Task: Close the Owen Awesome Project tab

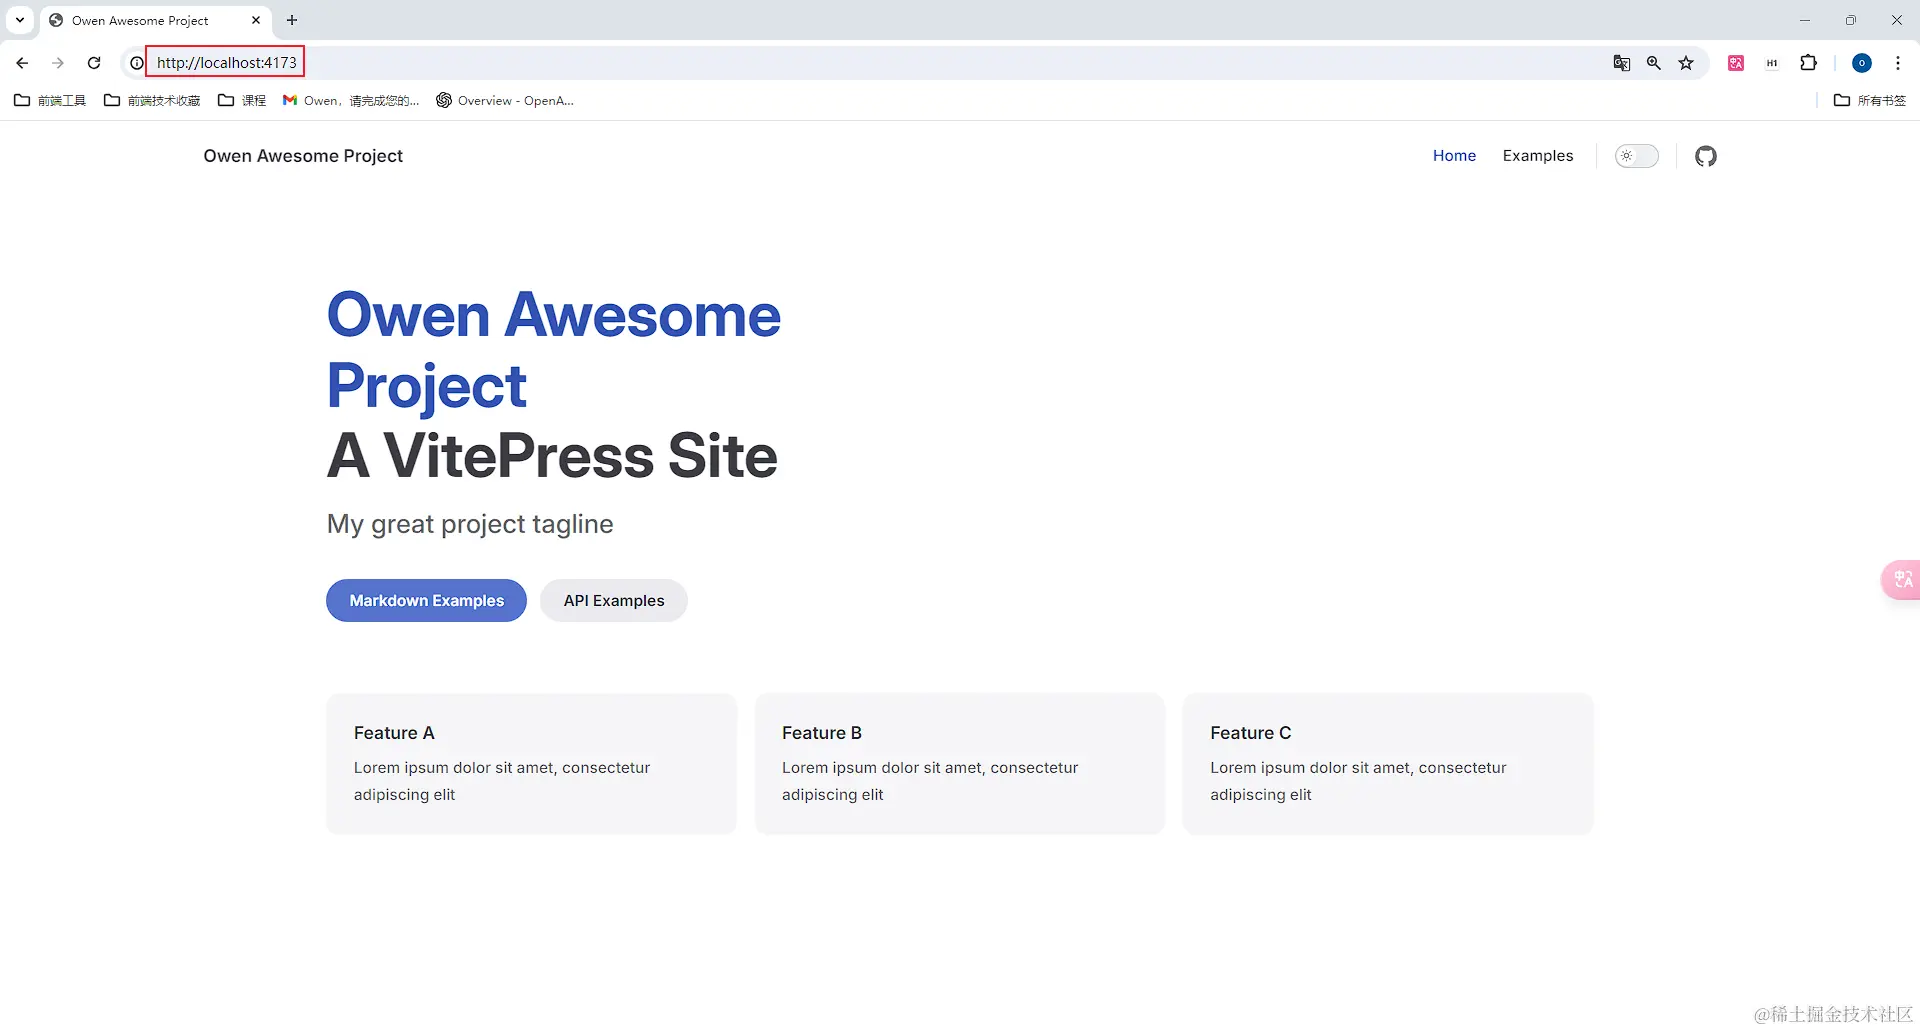Action: (x=256, y=20)
